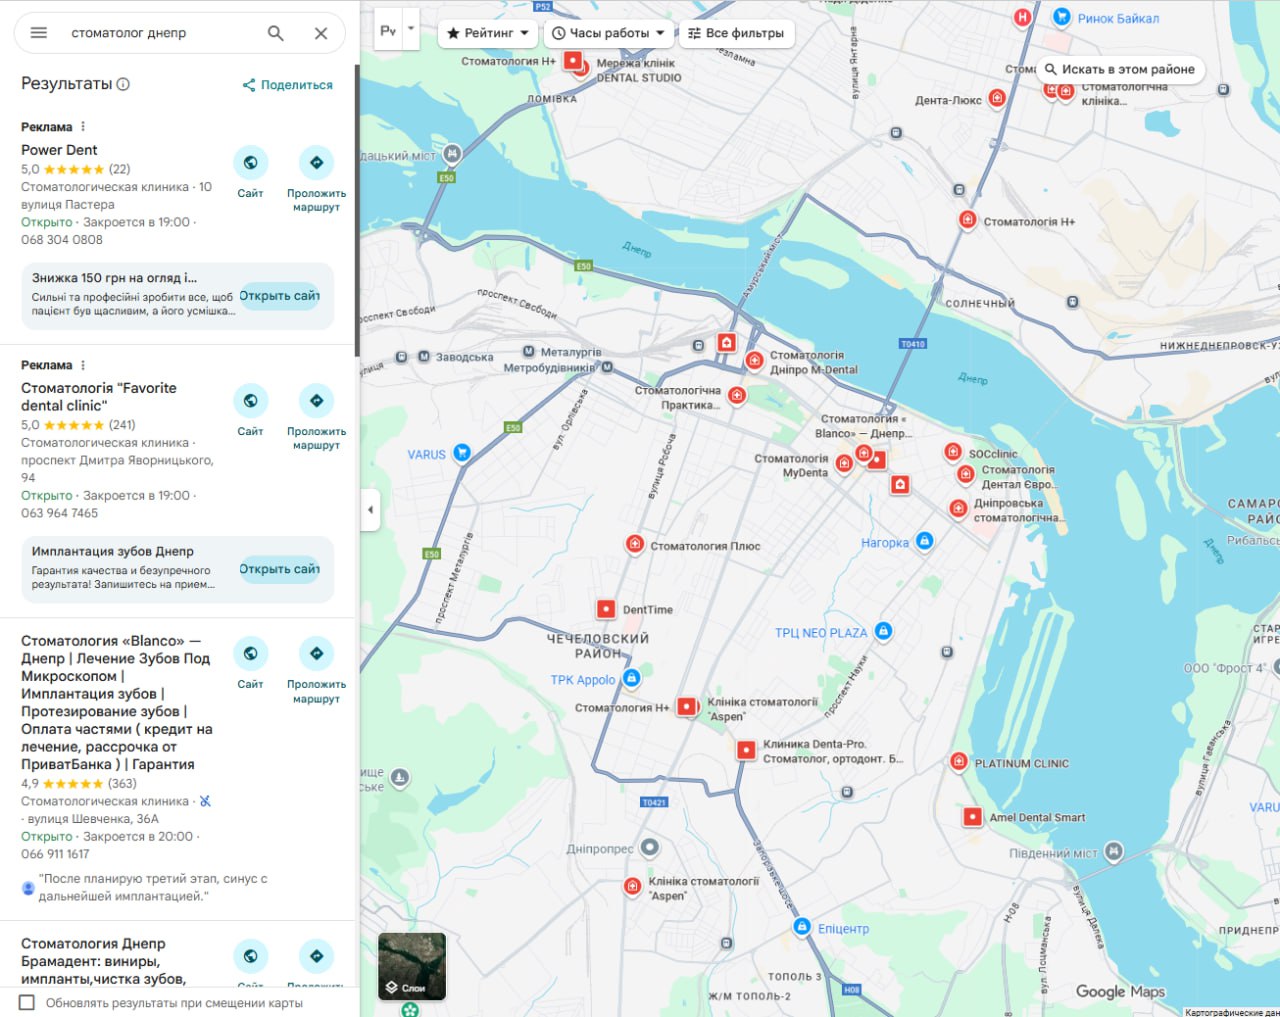This screenshot has width=1280, height=1017.
Task: Collapse the results sidebar with the chevron
Action: pos(370,510)
